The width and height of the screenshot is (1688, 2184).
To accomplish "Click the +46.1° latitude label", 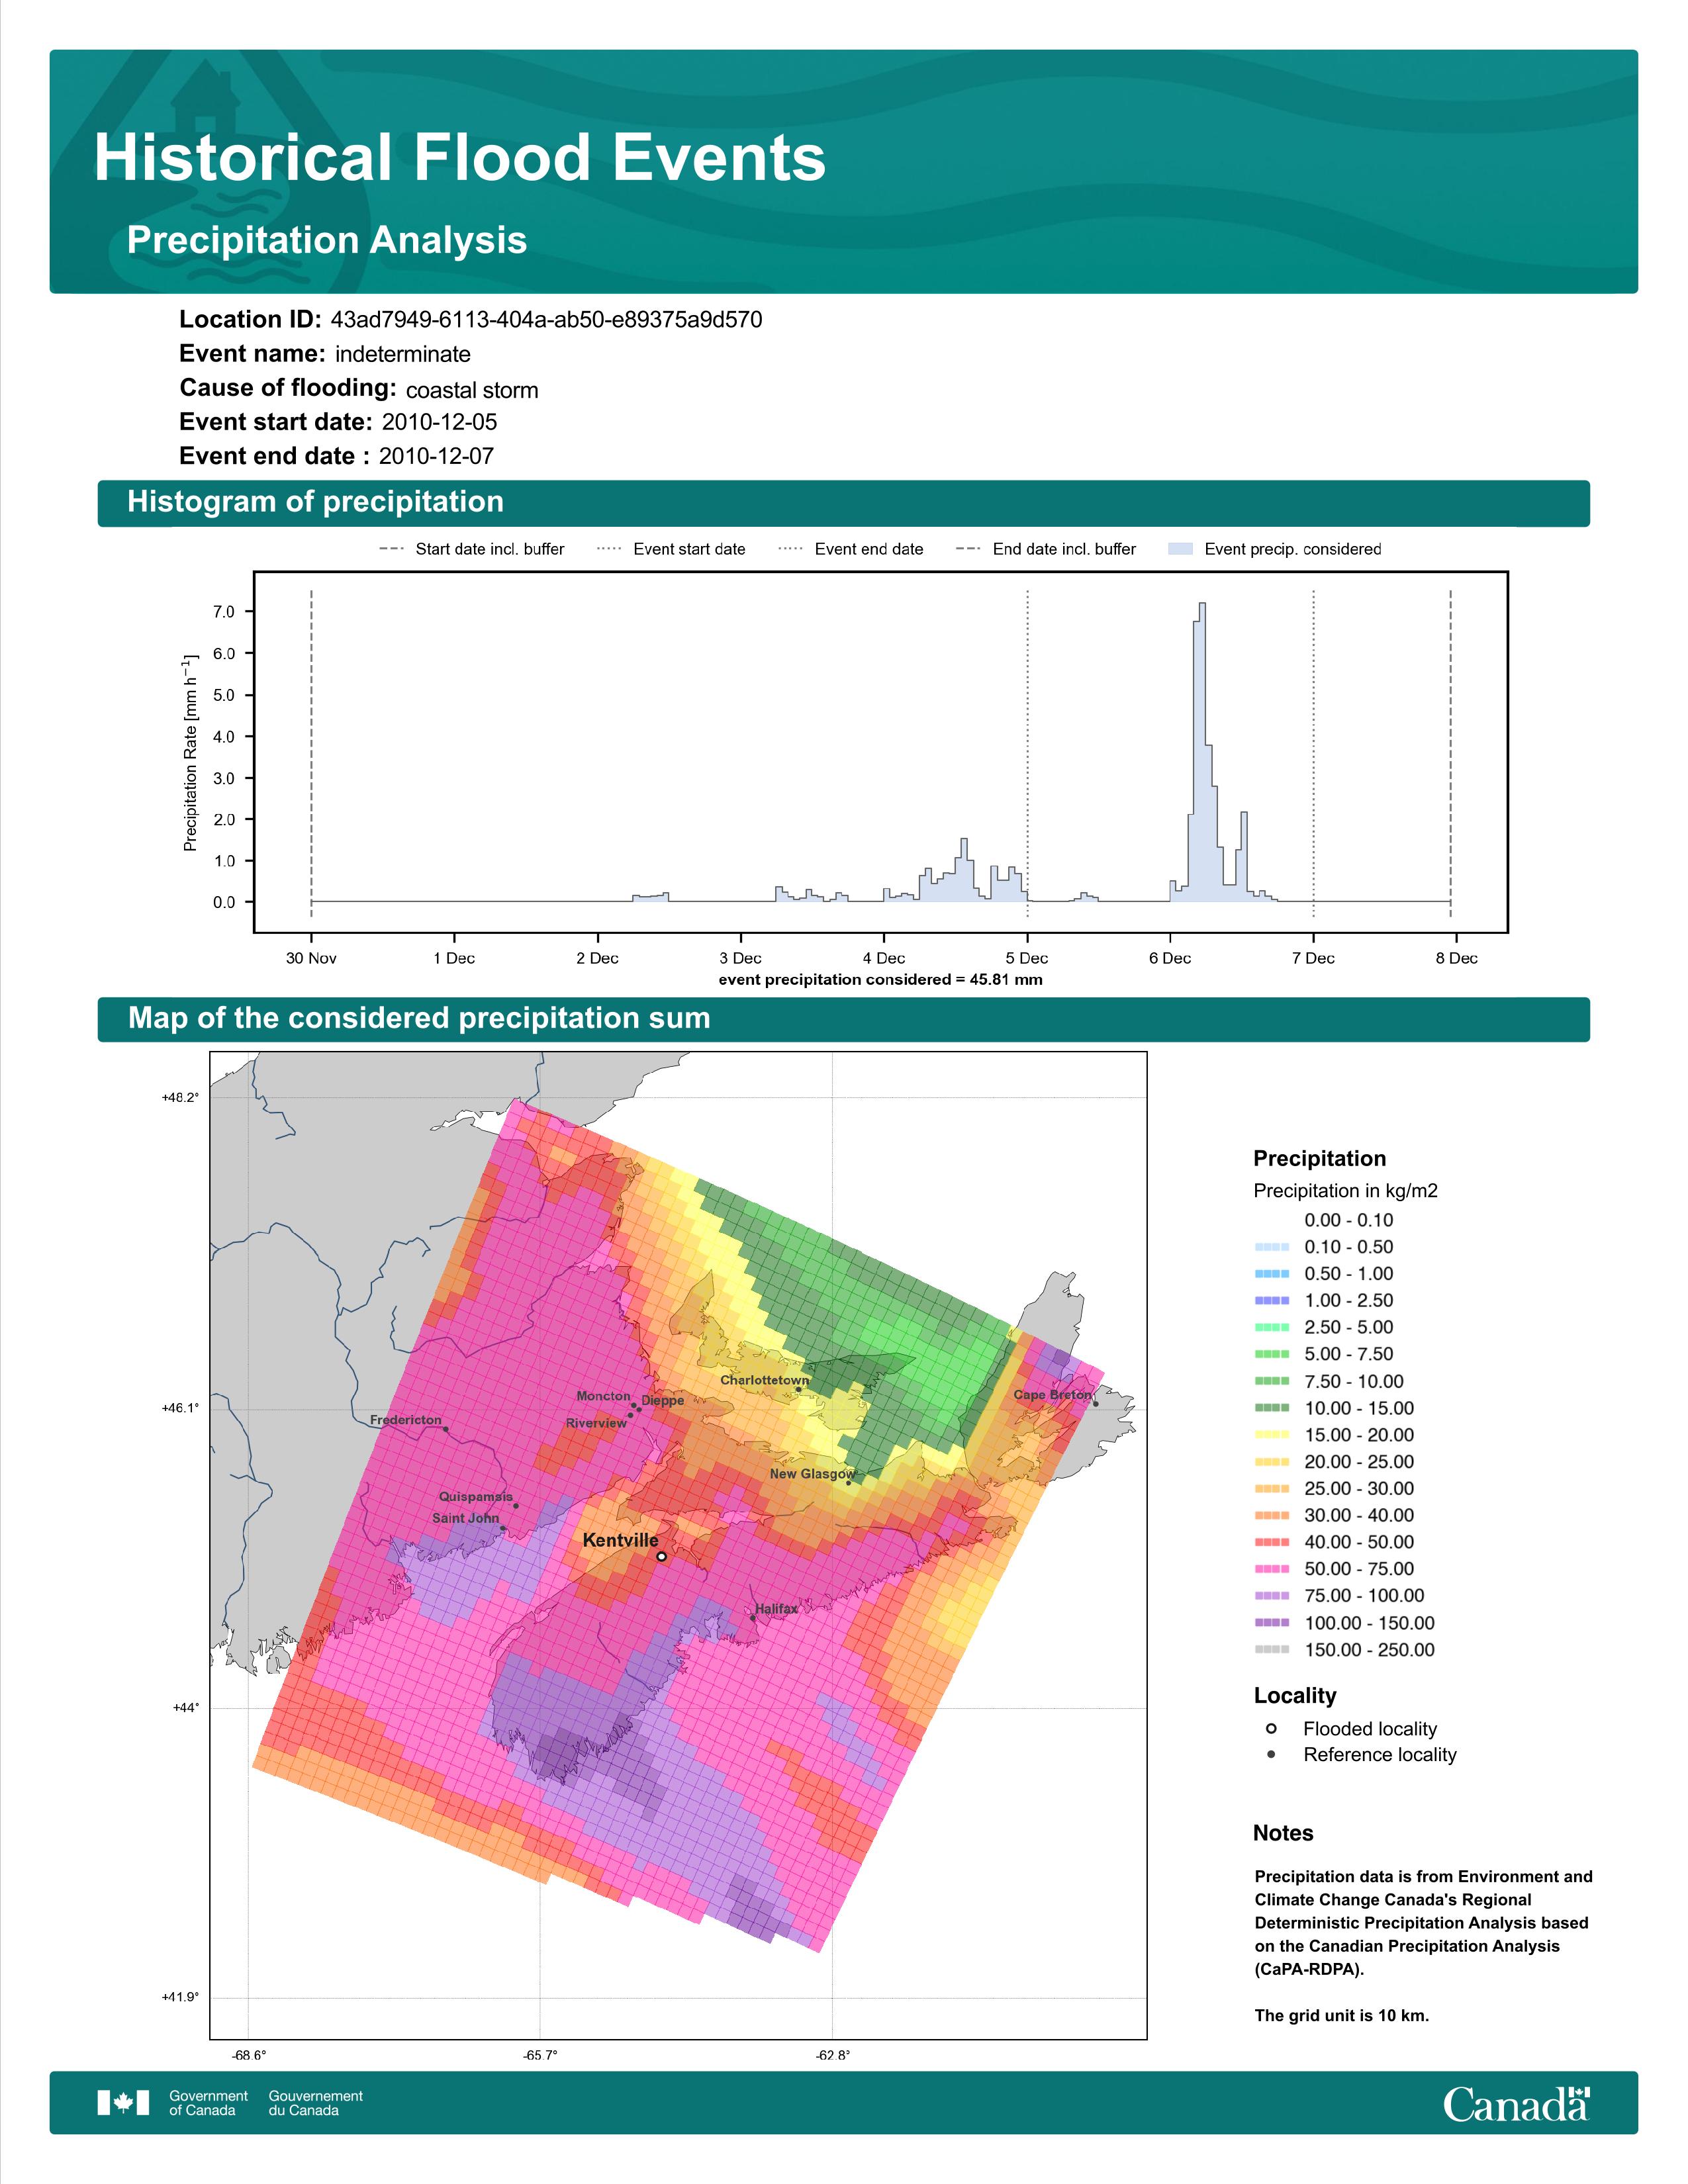I will [180, 1408].
